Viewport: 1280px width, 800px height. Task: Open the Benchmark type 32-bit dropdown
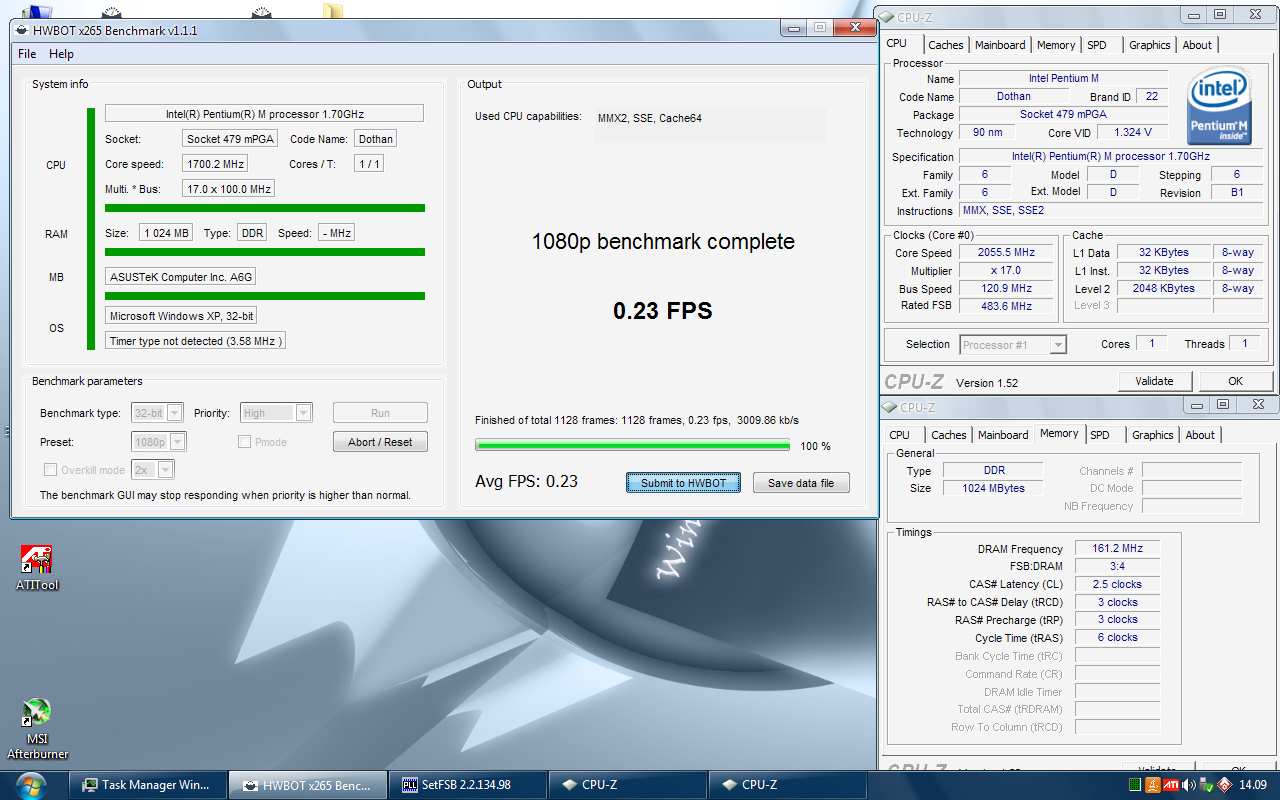[158, 413]
